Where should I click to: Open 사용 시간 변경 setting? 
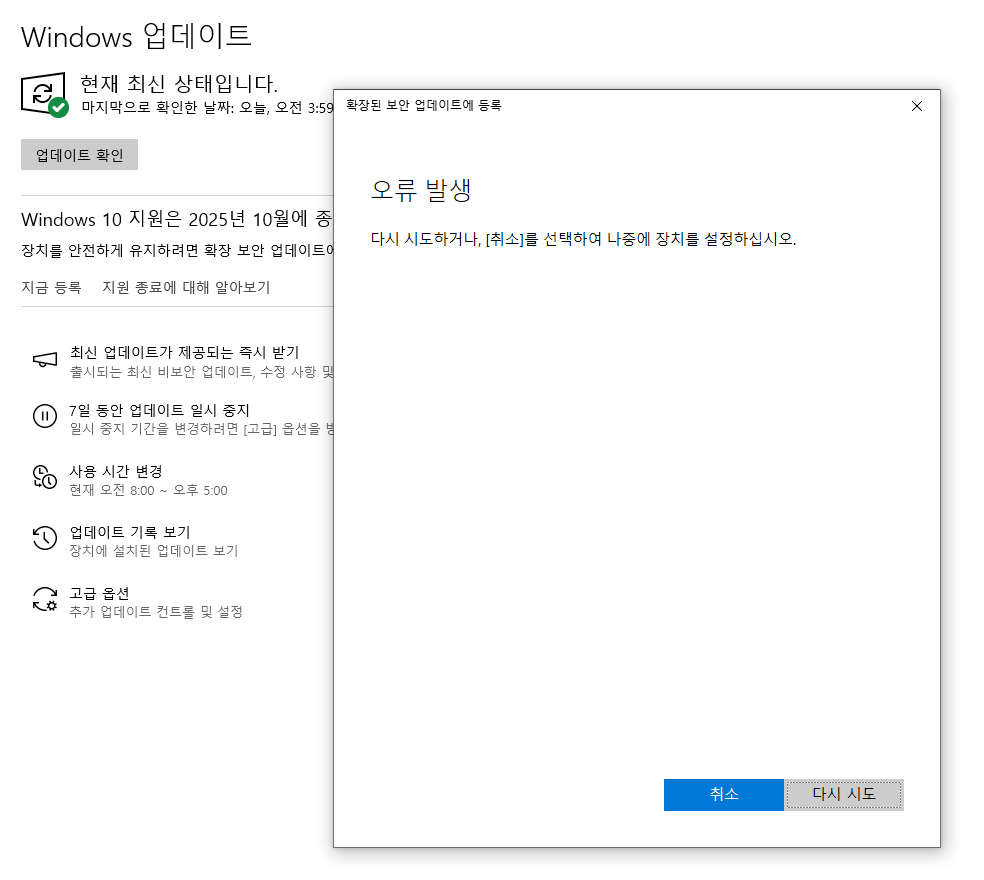click(x=115, y=471)
